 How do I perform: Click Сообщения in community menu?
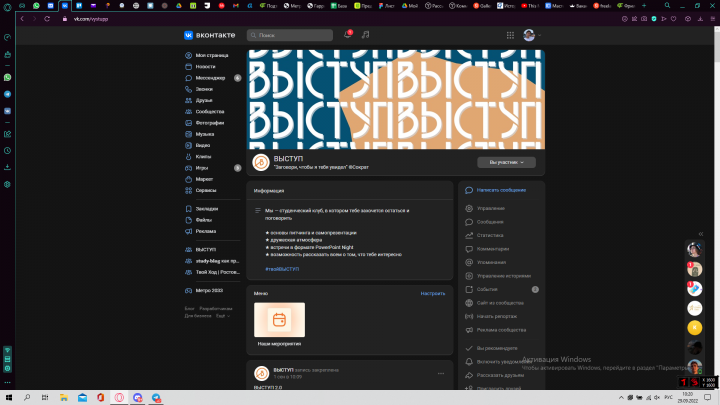tap(489, 222)
